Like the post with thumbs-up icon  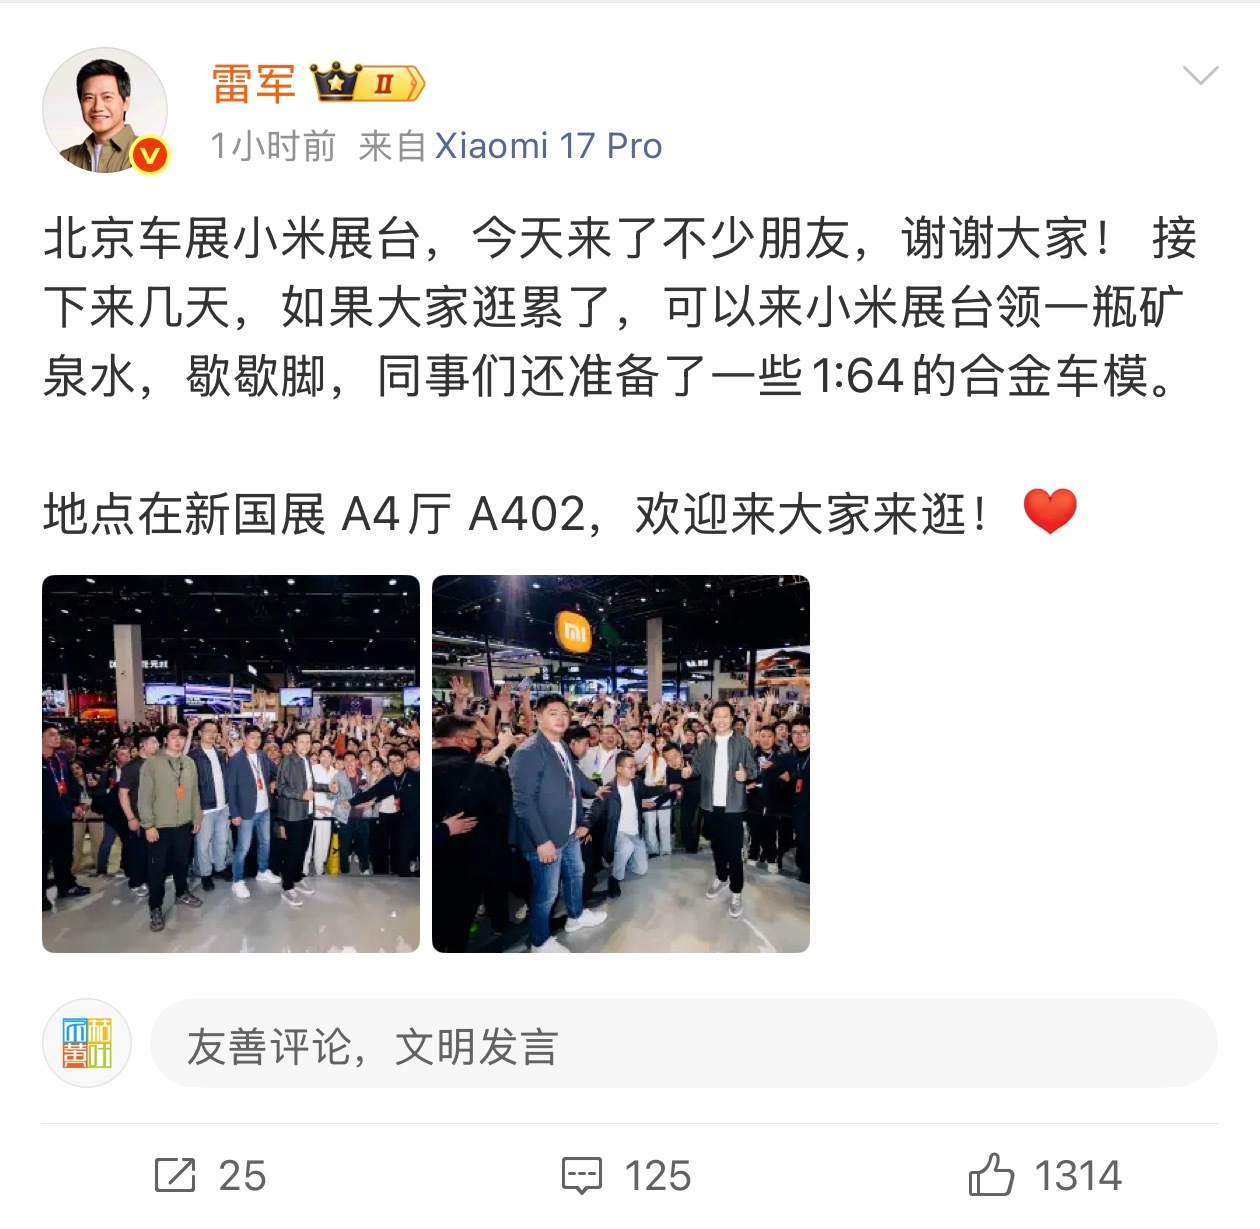[x=991, y=1174]
